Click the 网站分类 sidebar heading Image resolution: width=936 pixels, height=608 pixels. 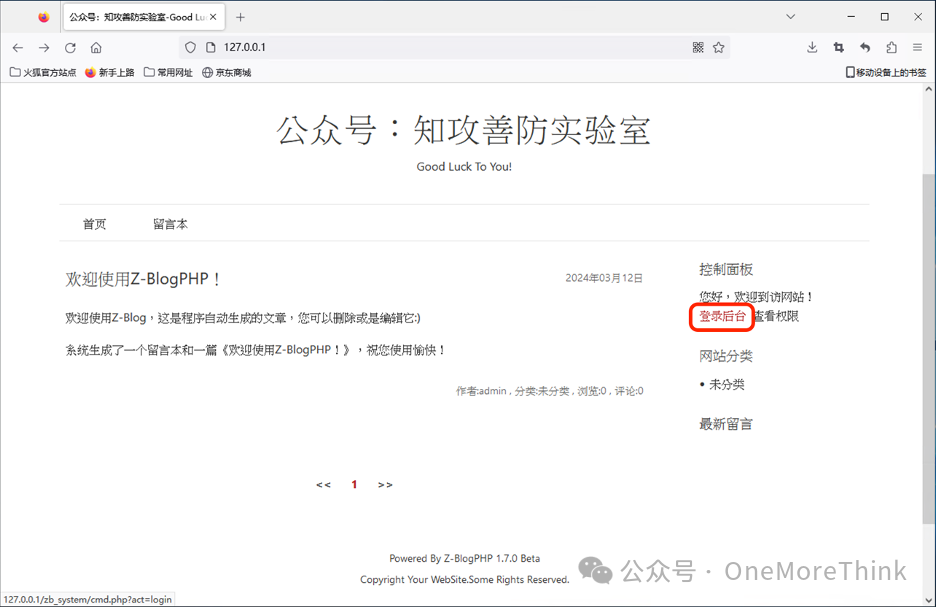pyautogui.click(x=726, y=356)
